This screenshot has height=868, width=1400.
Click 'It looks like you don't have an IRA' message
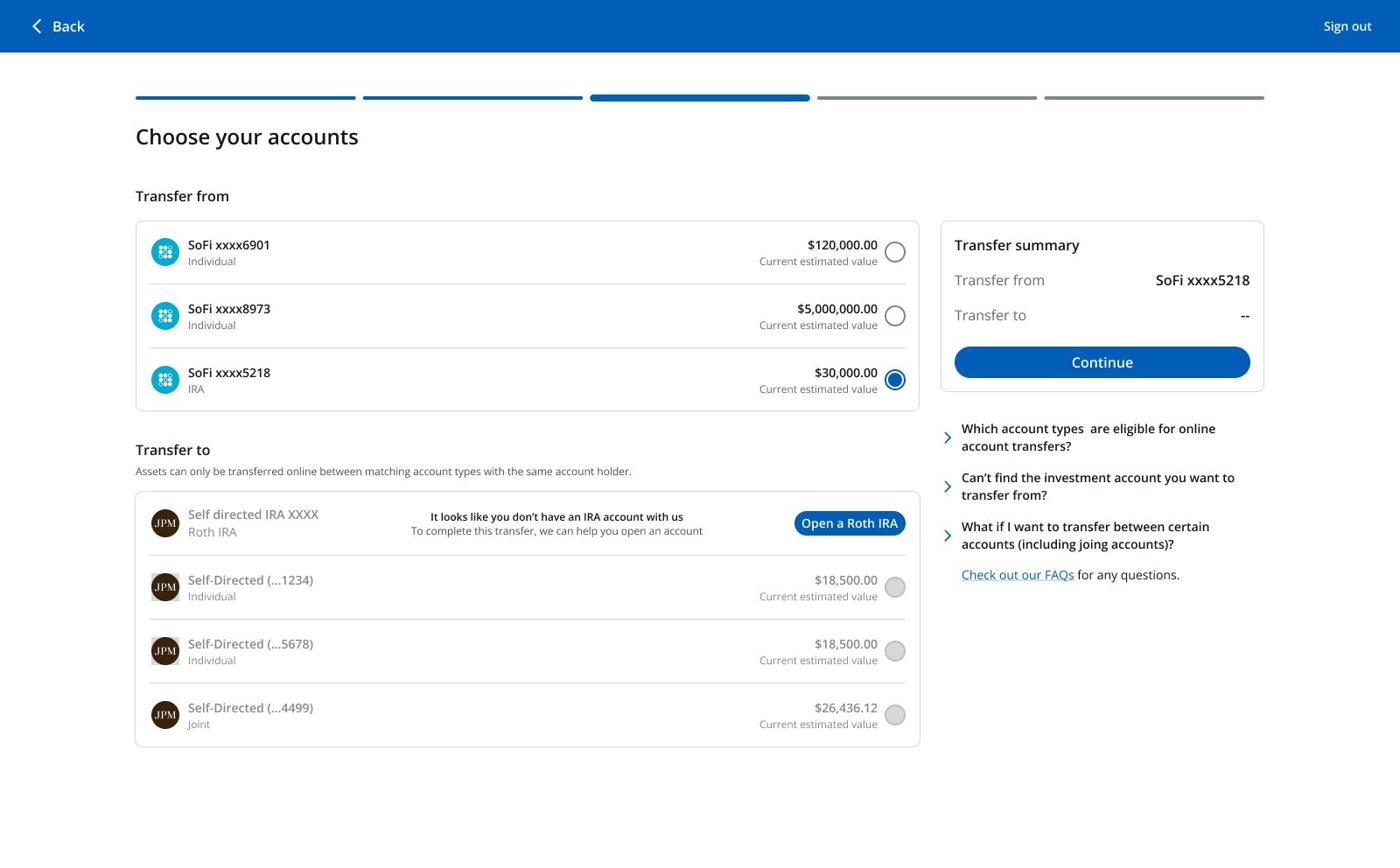coord(557,517)
